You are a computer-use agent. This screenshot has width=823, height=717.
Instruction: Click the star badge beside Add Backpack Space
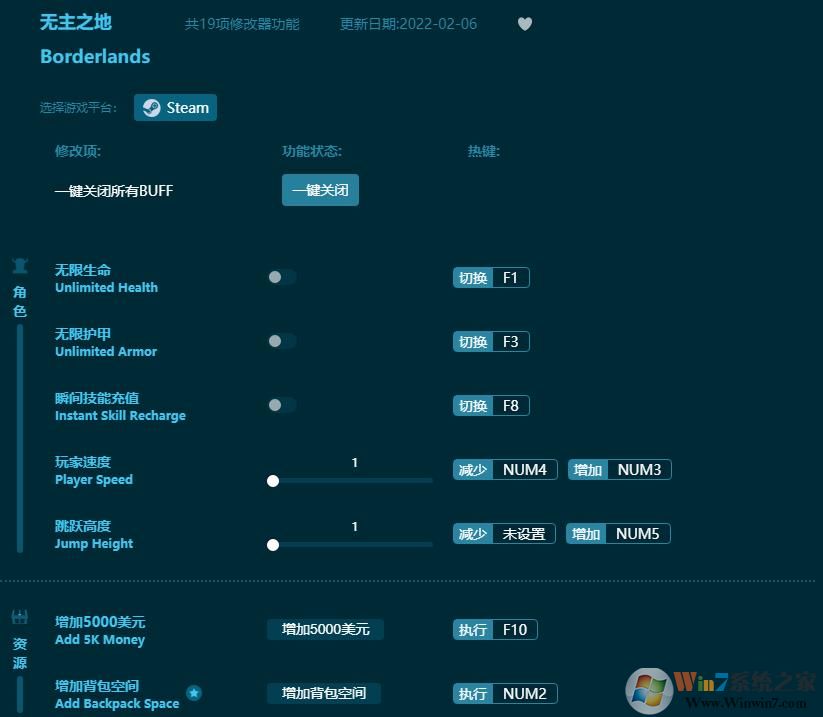pos(194,693)
